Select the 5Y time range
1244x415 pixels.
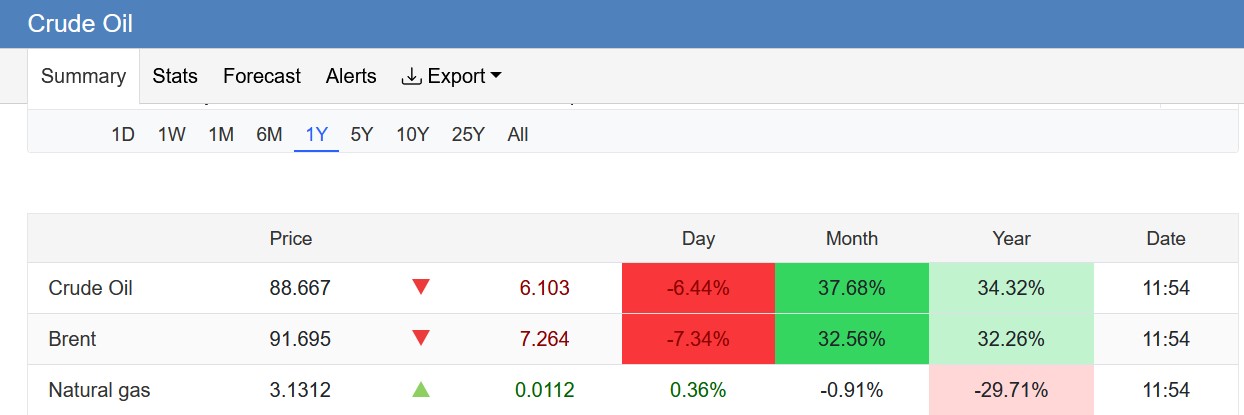coord(362,134)
